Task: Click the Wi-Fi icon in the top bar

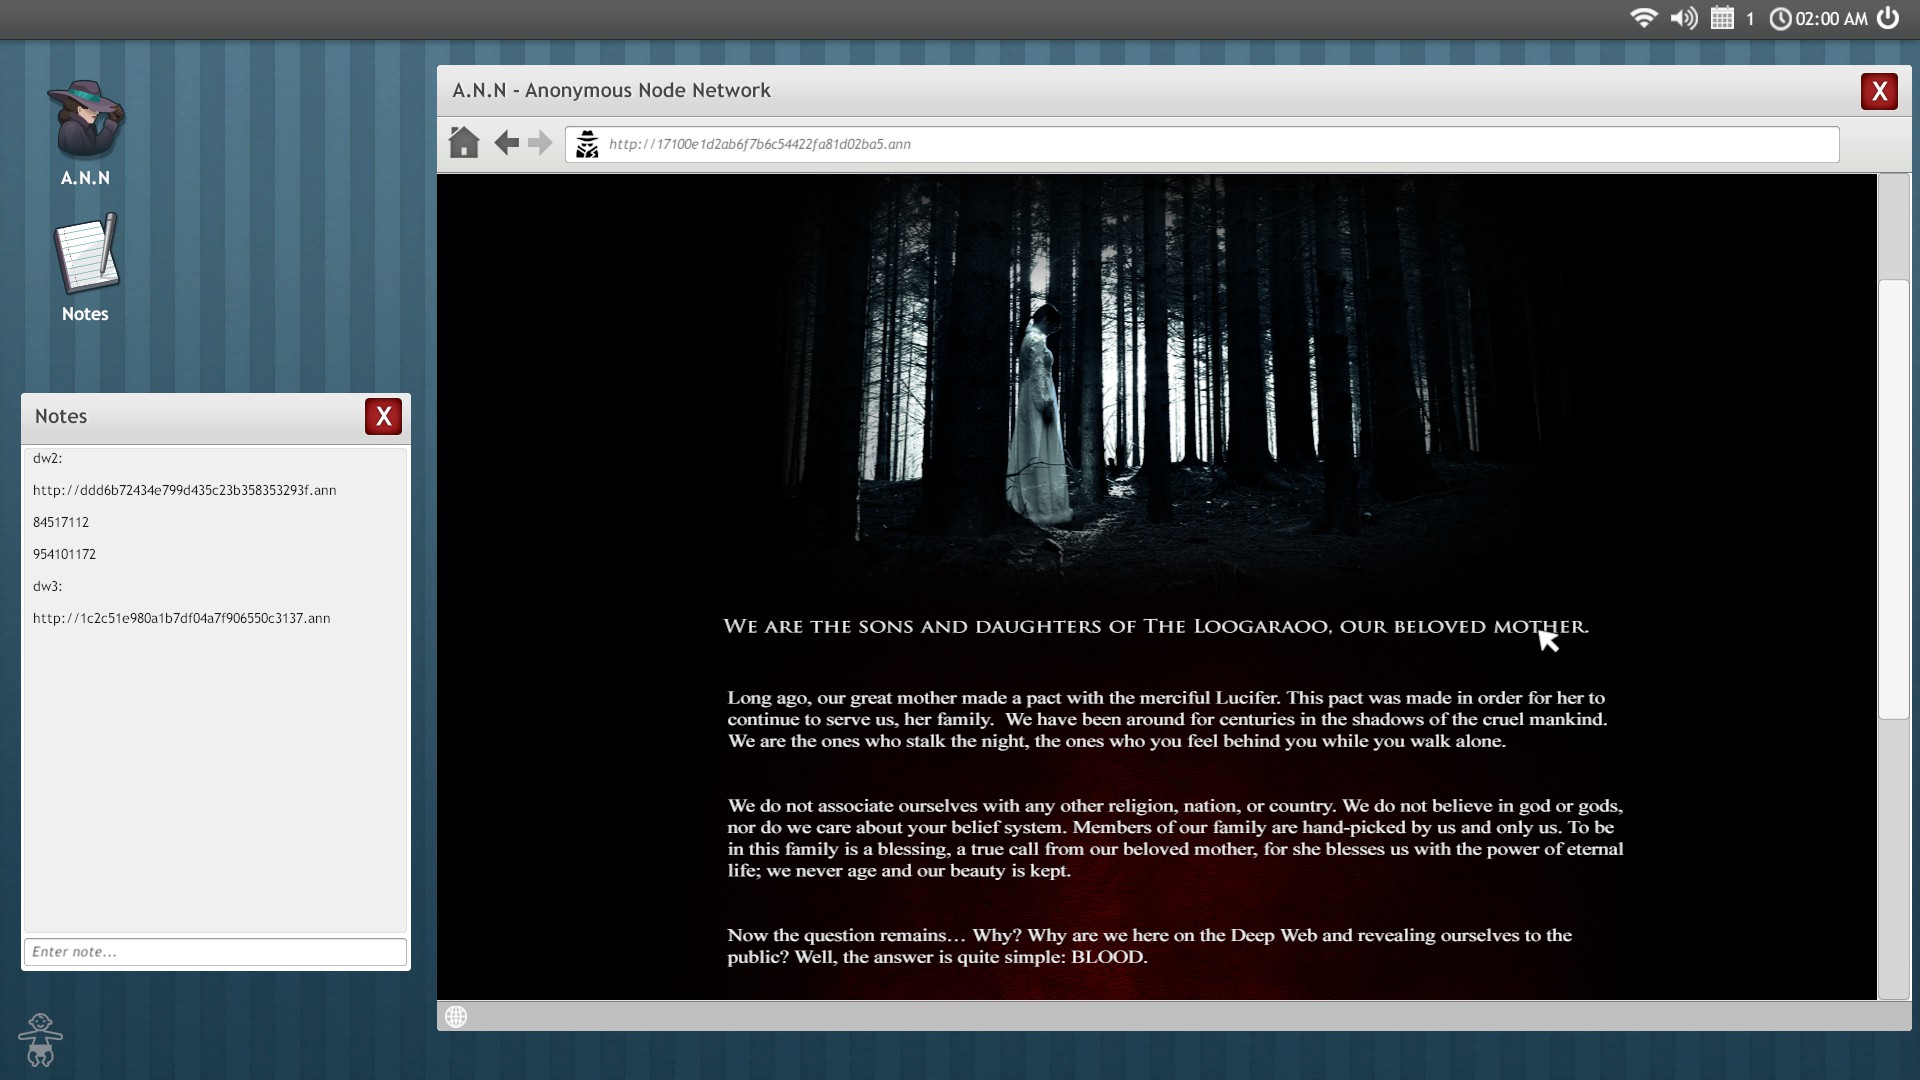Action: [1643, 18]
